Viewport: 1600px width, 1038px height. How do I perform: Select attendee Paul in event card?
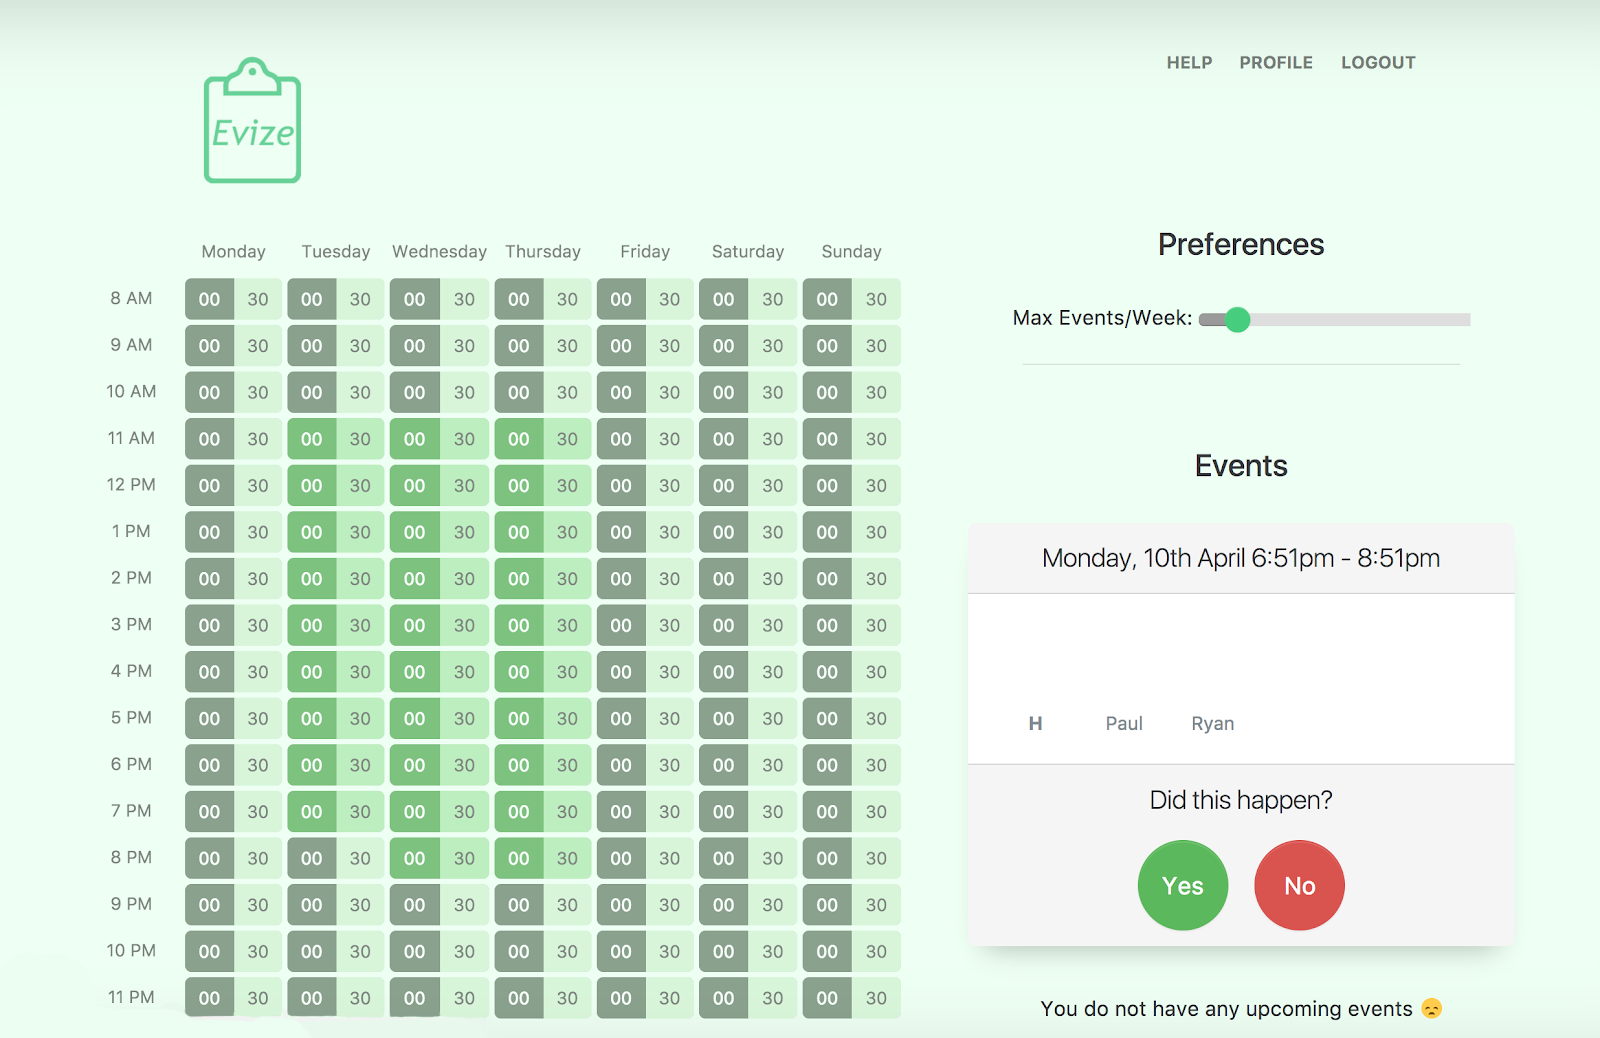point(1124,723)
